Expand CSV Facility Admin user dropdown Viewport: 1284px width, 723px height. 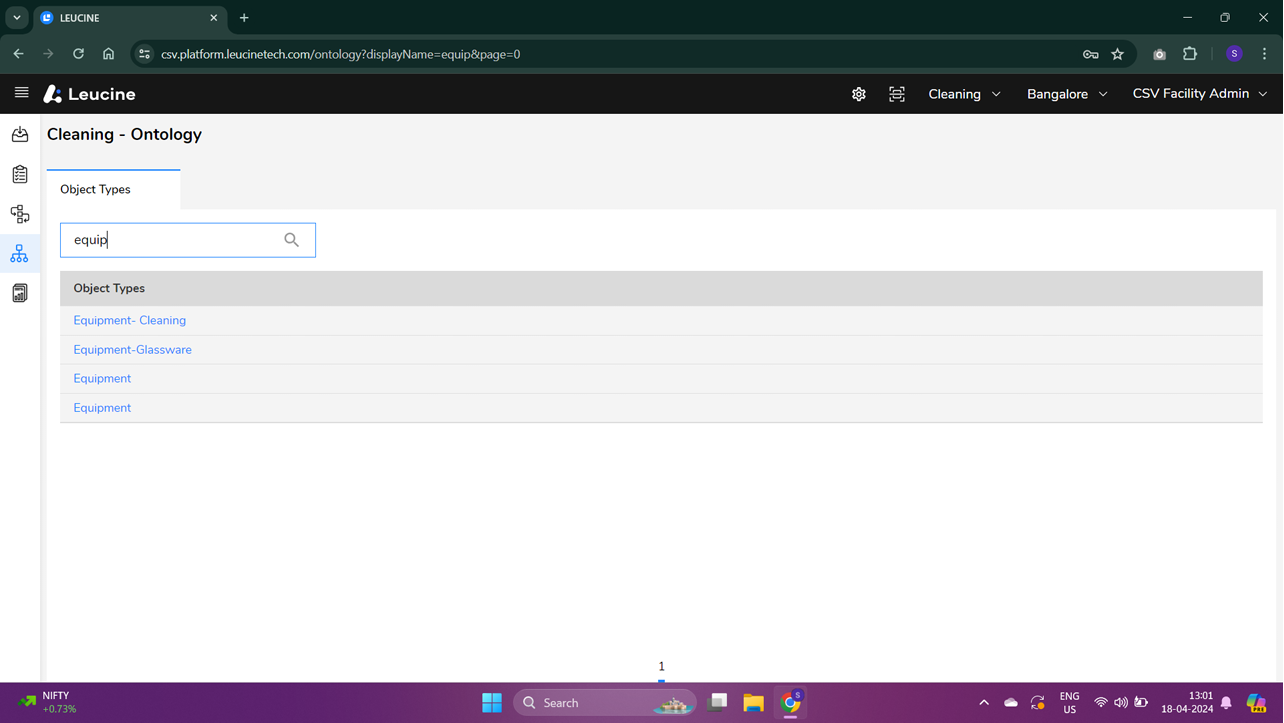click(1200, 94)
